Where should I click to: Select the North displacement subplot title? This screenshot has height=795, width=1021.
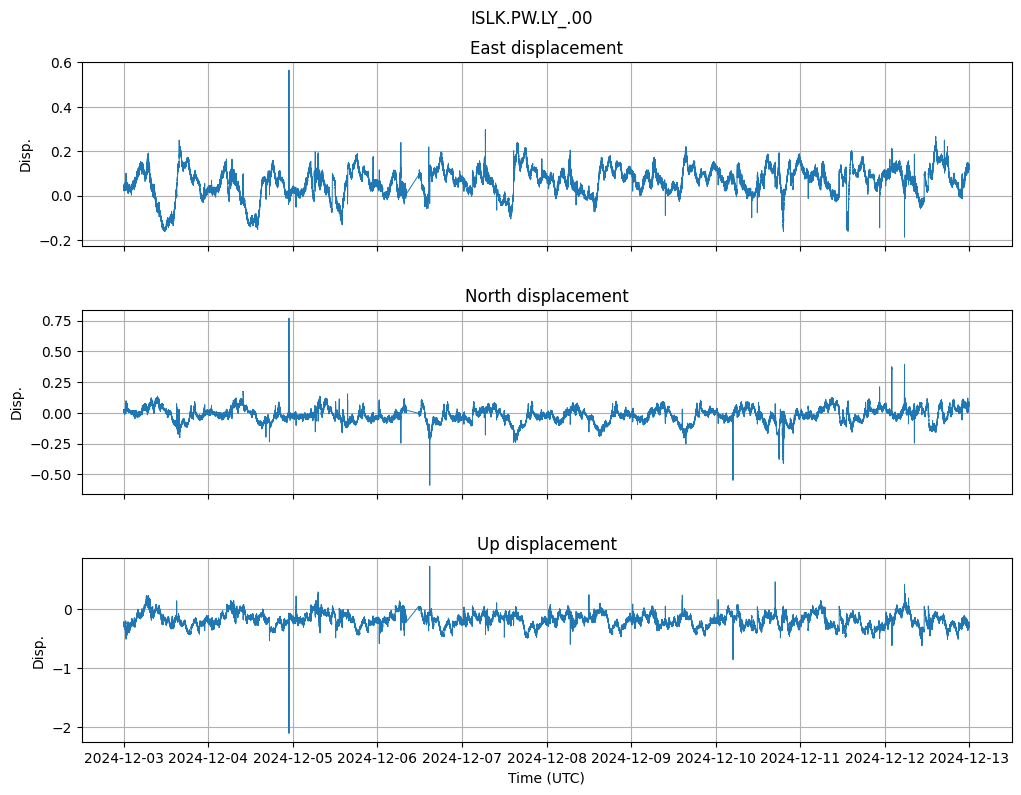point(546,296)
